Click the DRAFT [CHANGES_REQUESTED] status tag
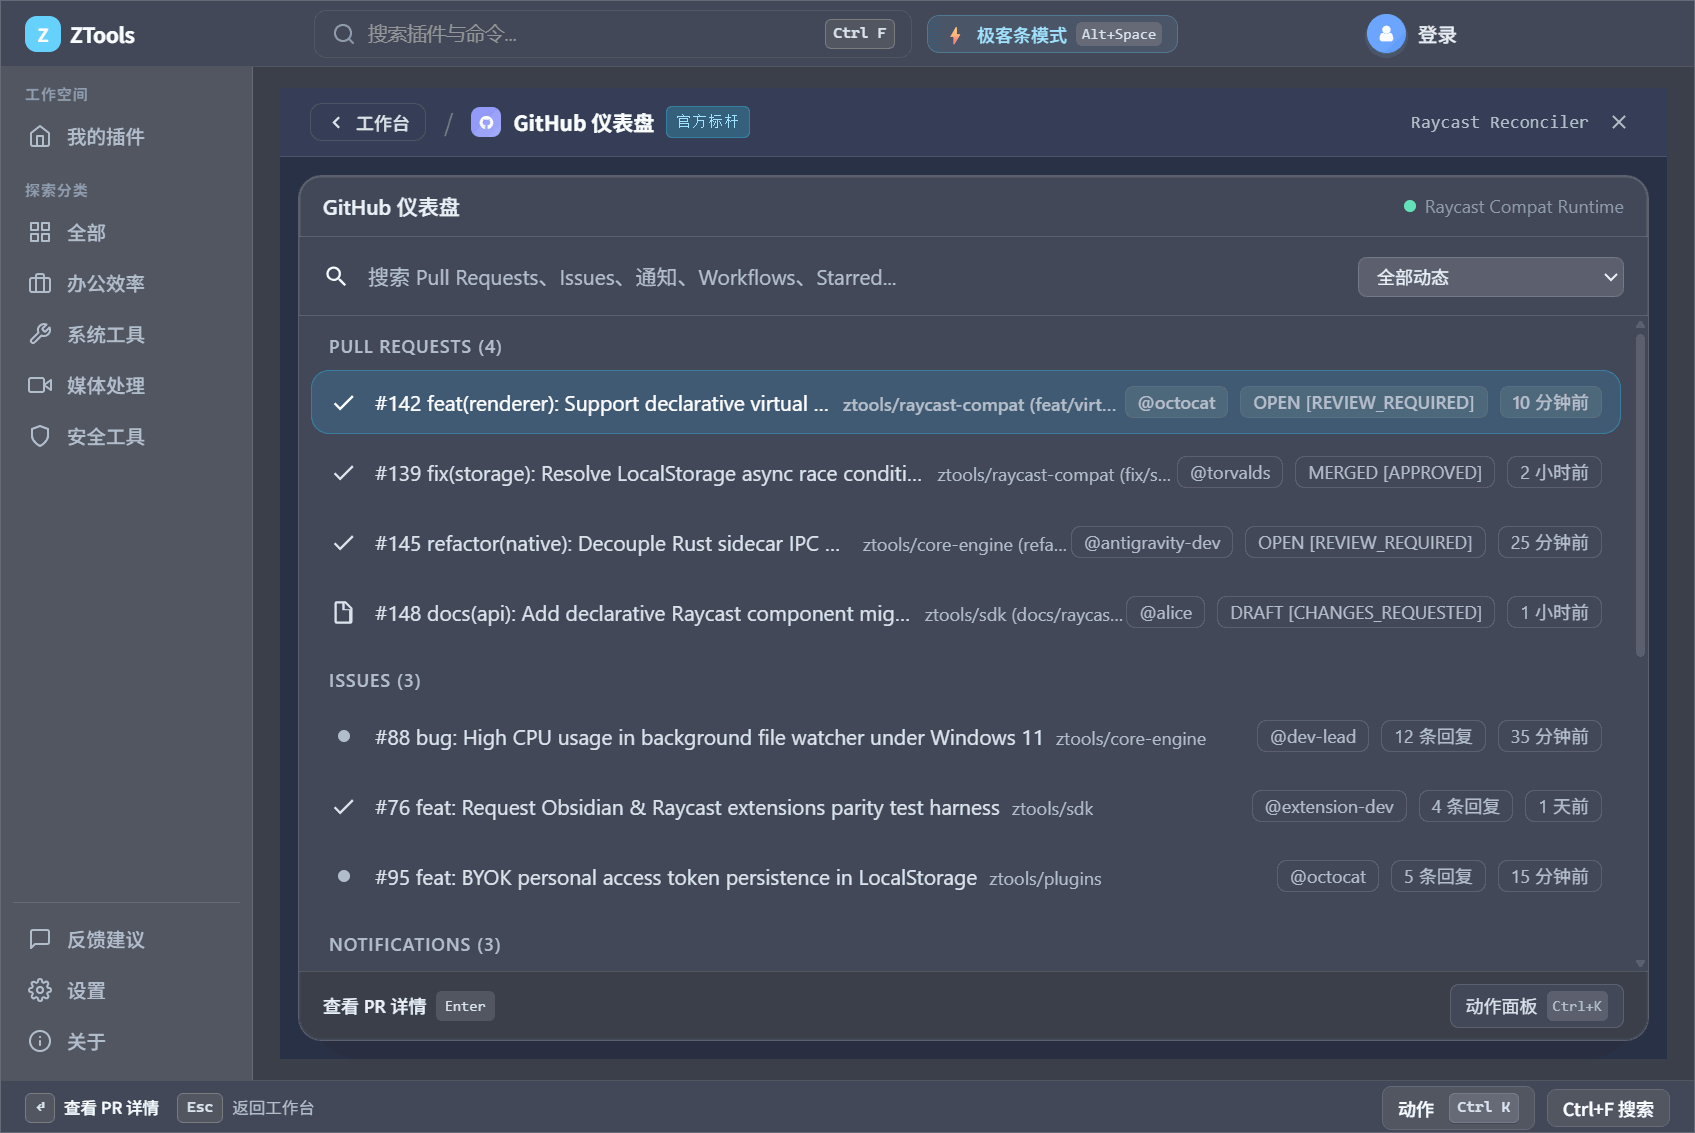This screenshot has width=1695, height=1133. point(1356,612)
